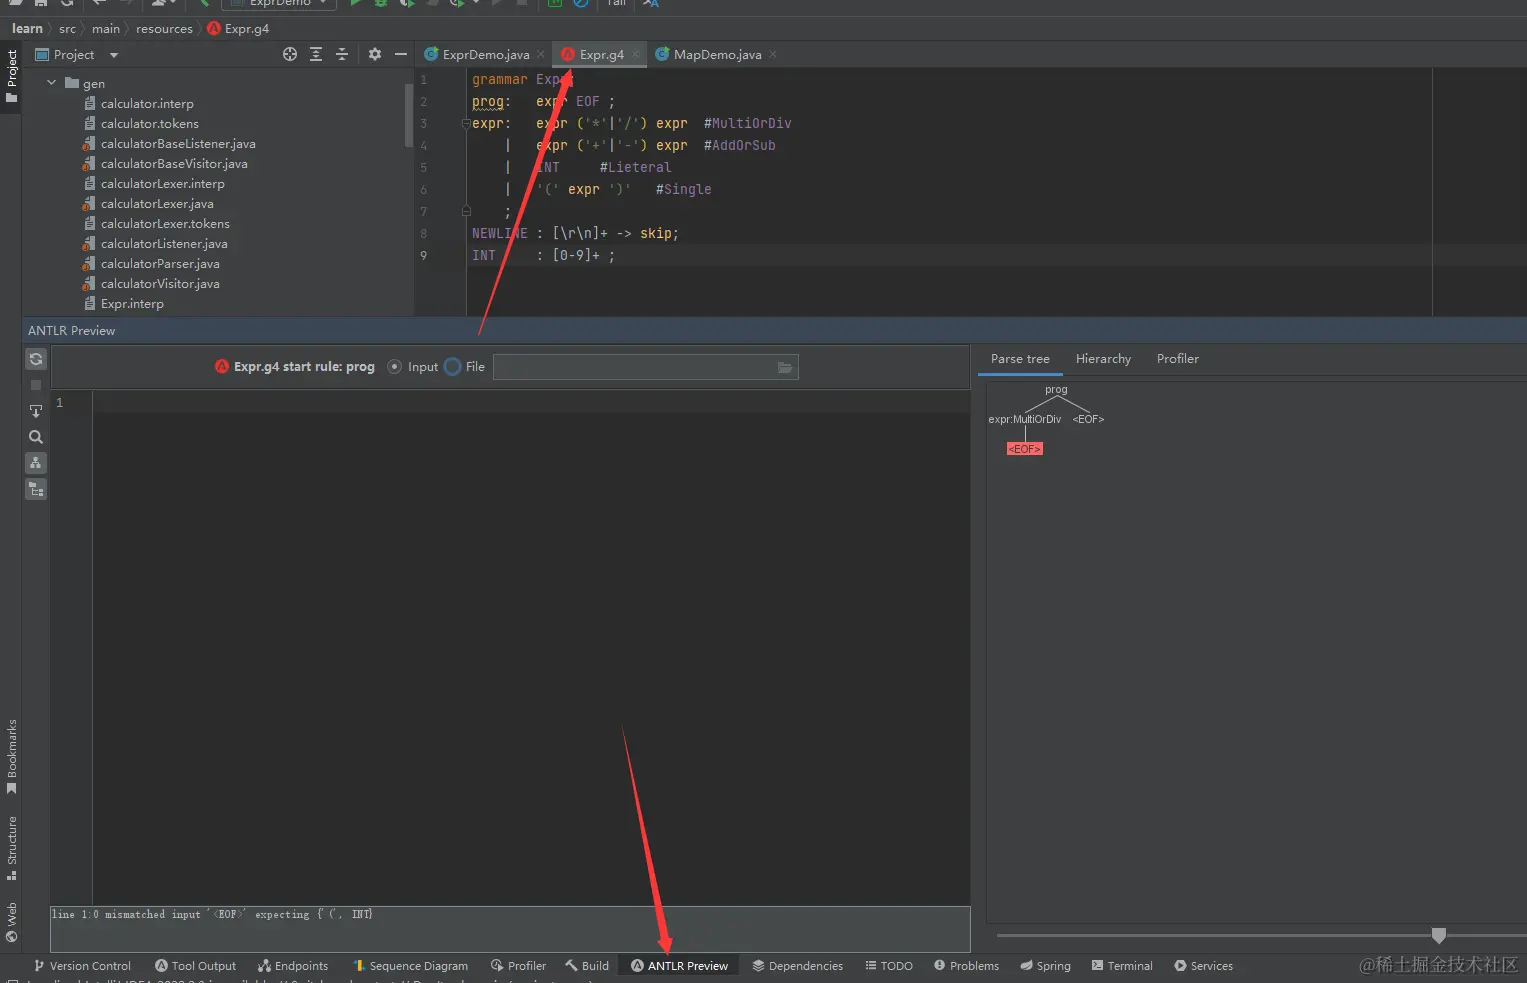
Task: Toggle the hierarchy layout icon in ANTLR Preview
Action: click(36, 463)
